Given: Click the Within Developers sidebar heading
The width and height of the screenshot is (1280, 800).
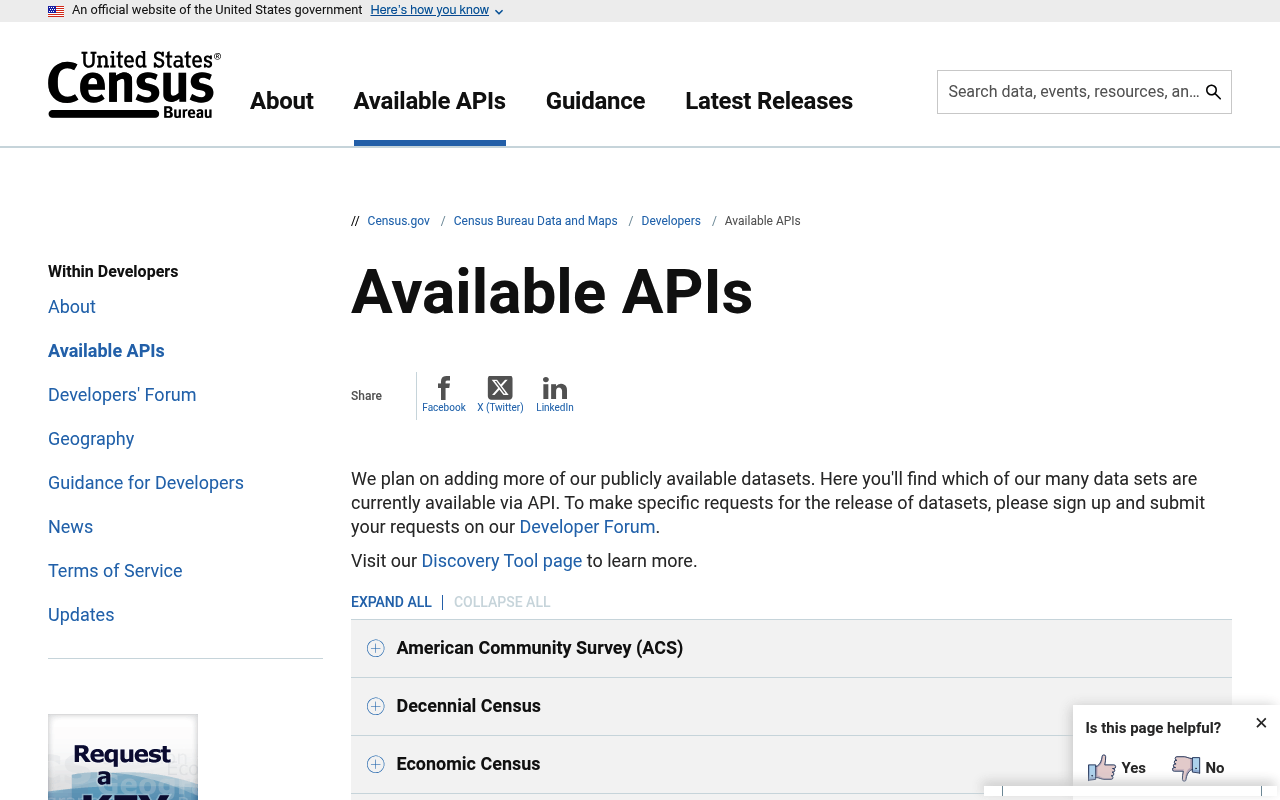Looking at the screenshot, I should click(113, 272).
